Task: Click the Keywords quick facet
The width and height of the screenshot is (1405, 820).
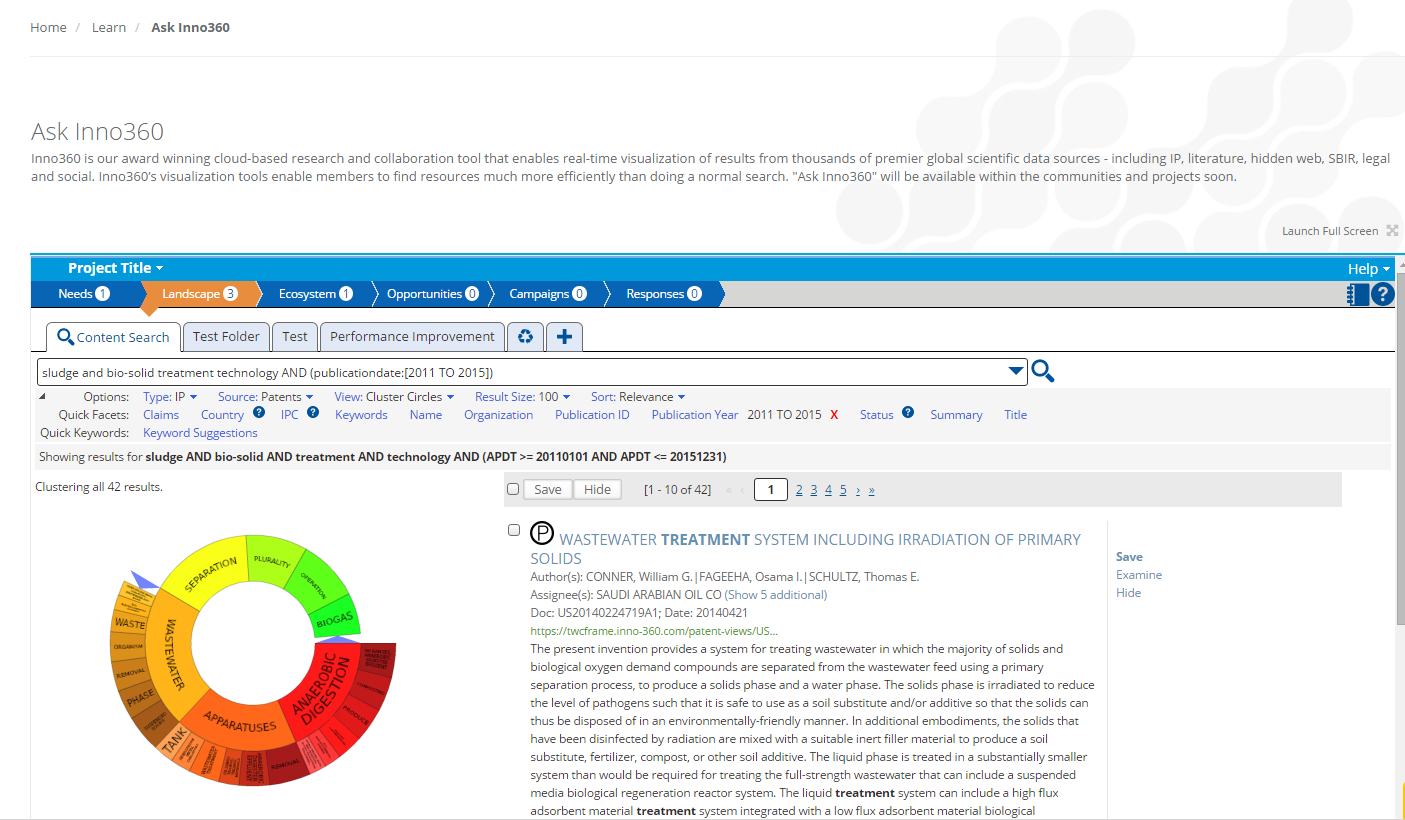Action: [361, 415]
